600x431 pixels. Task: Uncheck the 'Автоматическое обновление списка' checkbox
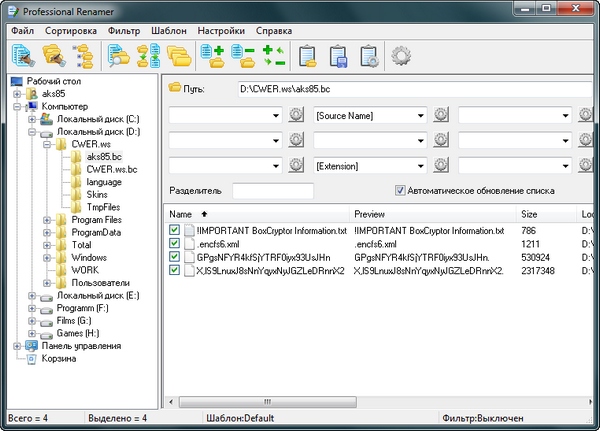click(x=400, y=190)
